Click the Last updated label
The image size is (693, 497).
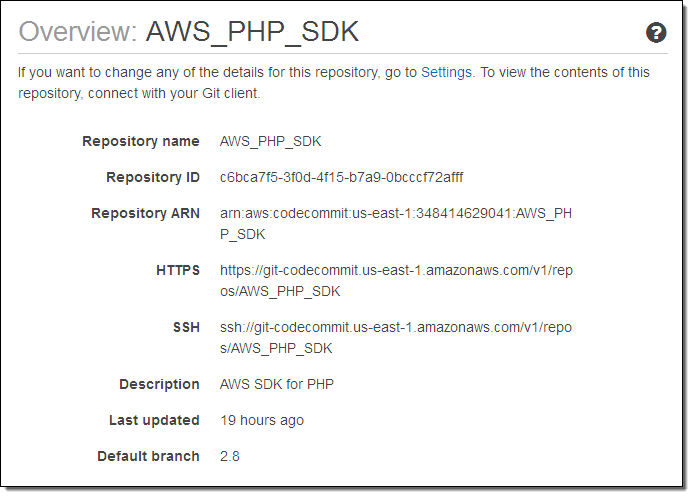click(x=154, y=420)
